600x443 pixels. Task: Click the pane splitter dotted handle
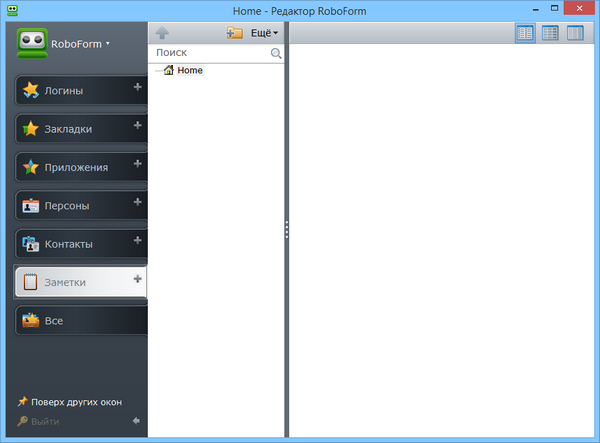(287, 230)
